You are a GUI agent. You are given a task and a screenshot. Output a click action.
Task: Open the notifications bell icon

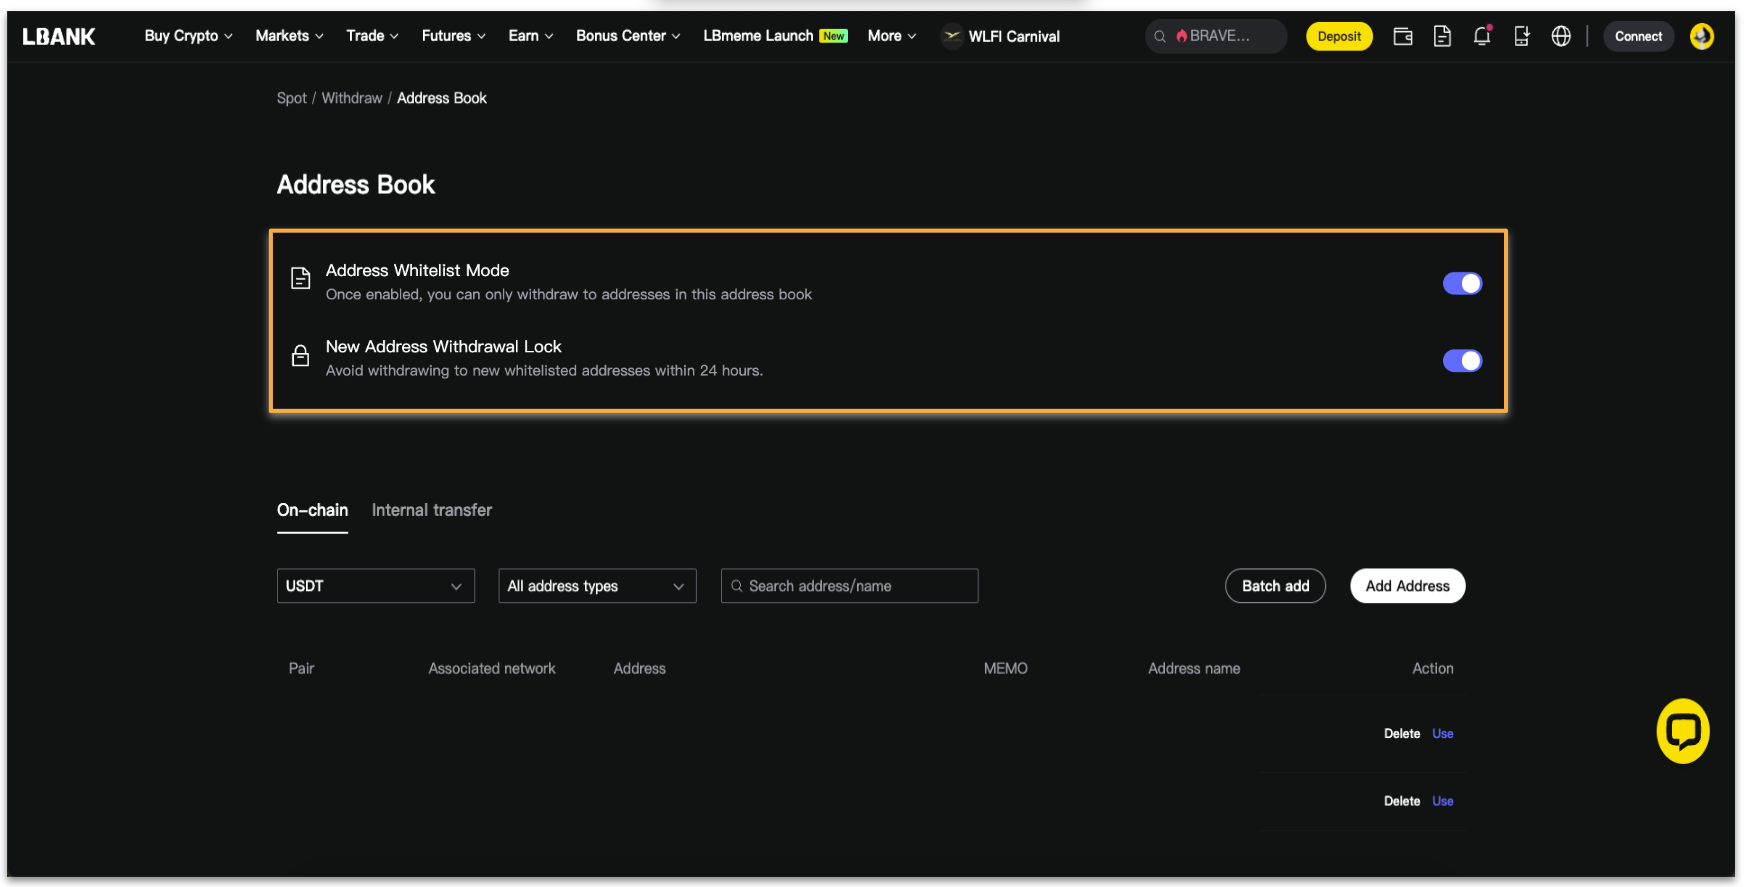pos(1482,36)
